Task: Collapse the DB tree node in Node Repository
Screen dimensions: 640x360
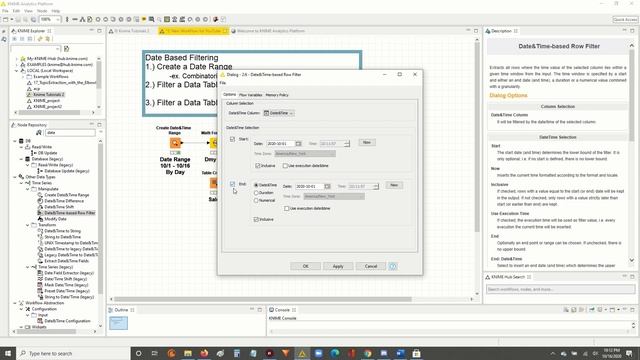Action: pos(15,141)
